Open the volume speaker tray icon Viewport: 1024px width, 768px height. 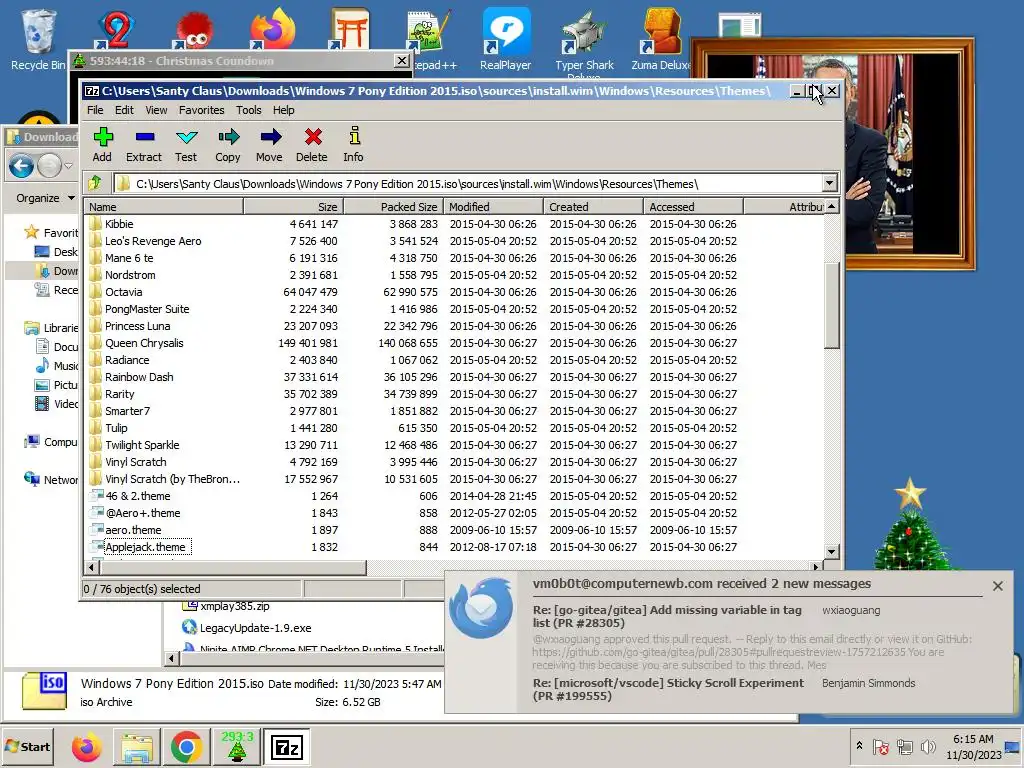tap(928, 746)
